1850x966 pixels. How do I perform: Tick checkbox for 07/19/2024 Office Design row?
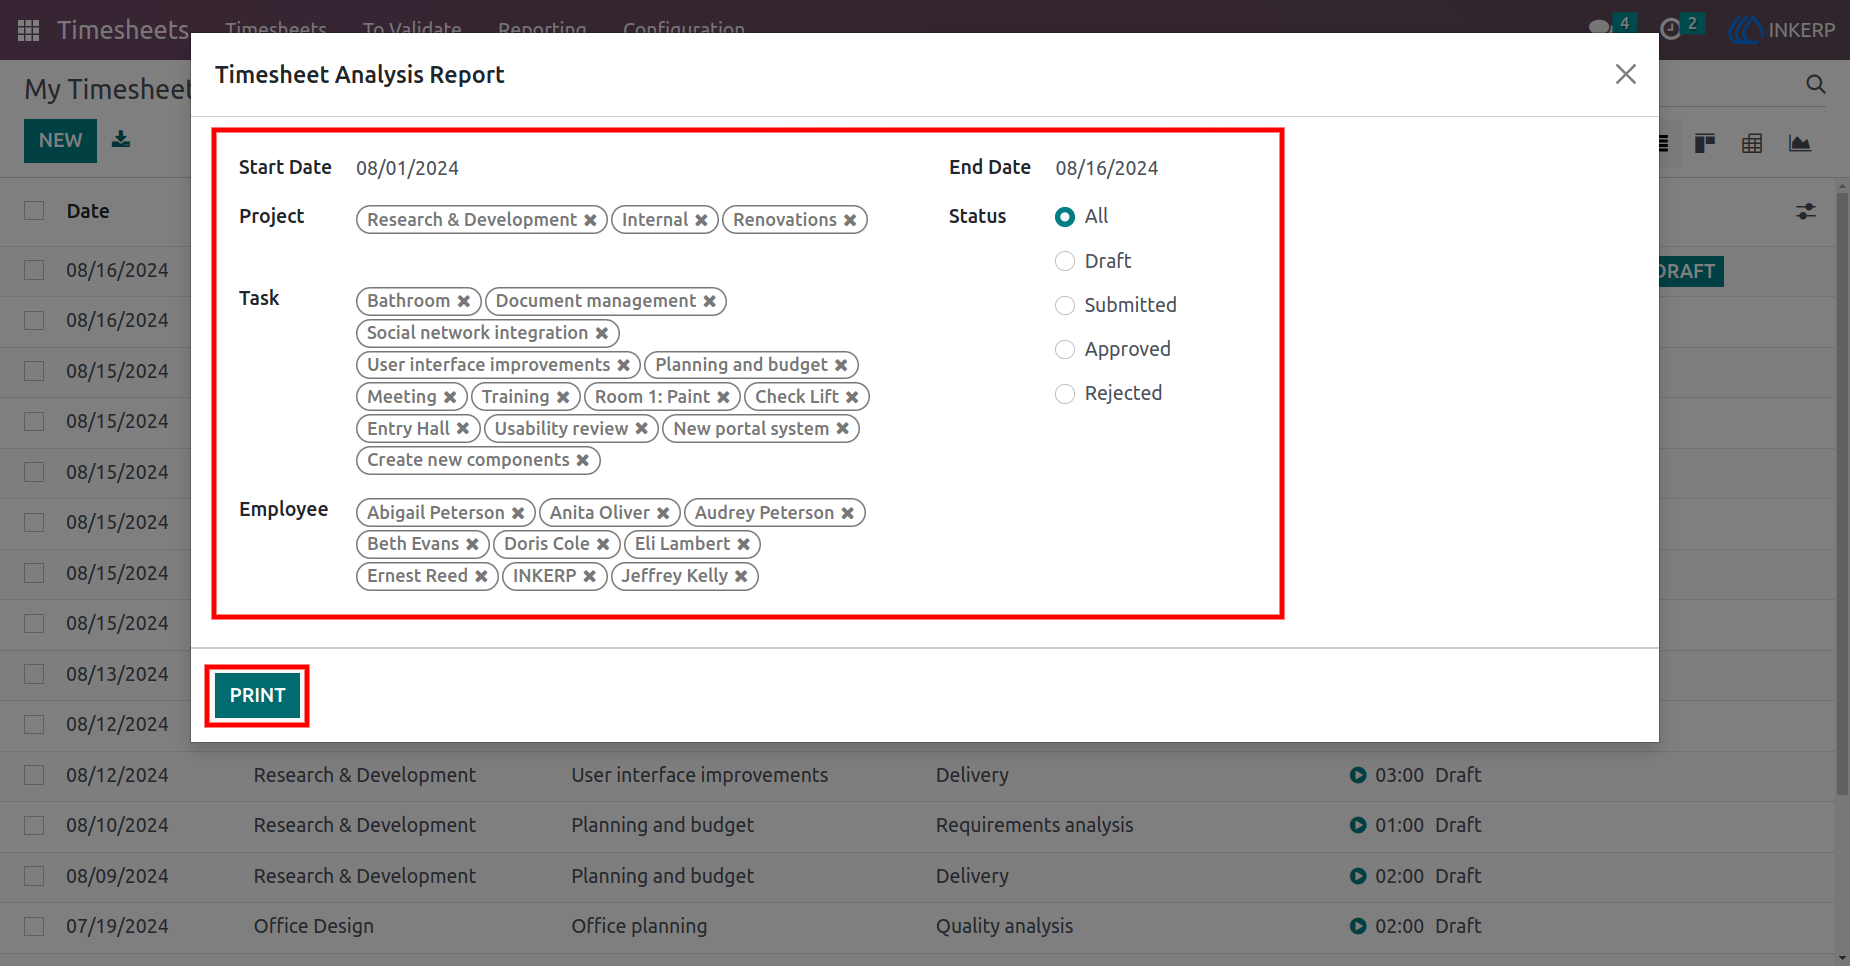click(34, 926)
